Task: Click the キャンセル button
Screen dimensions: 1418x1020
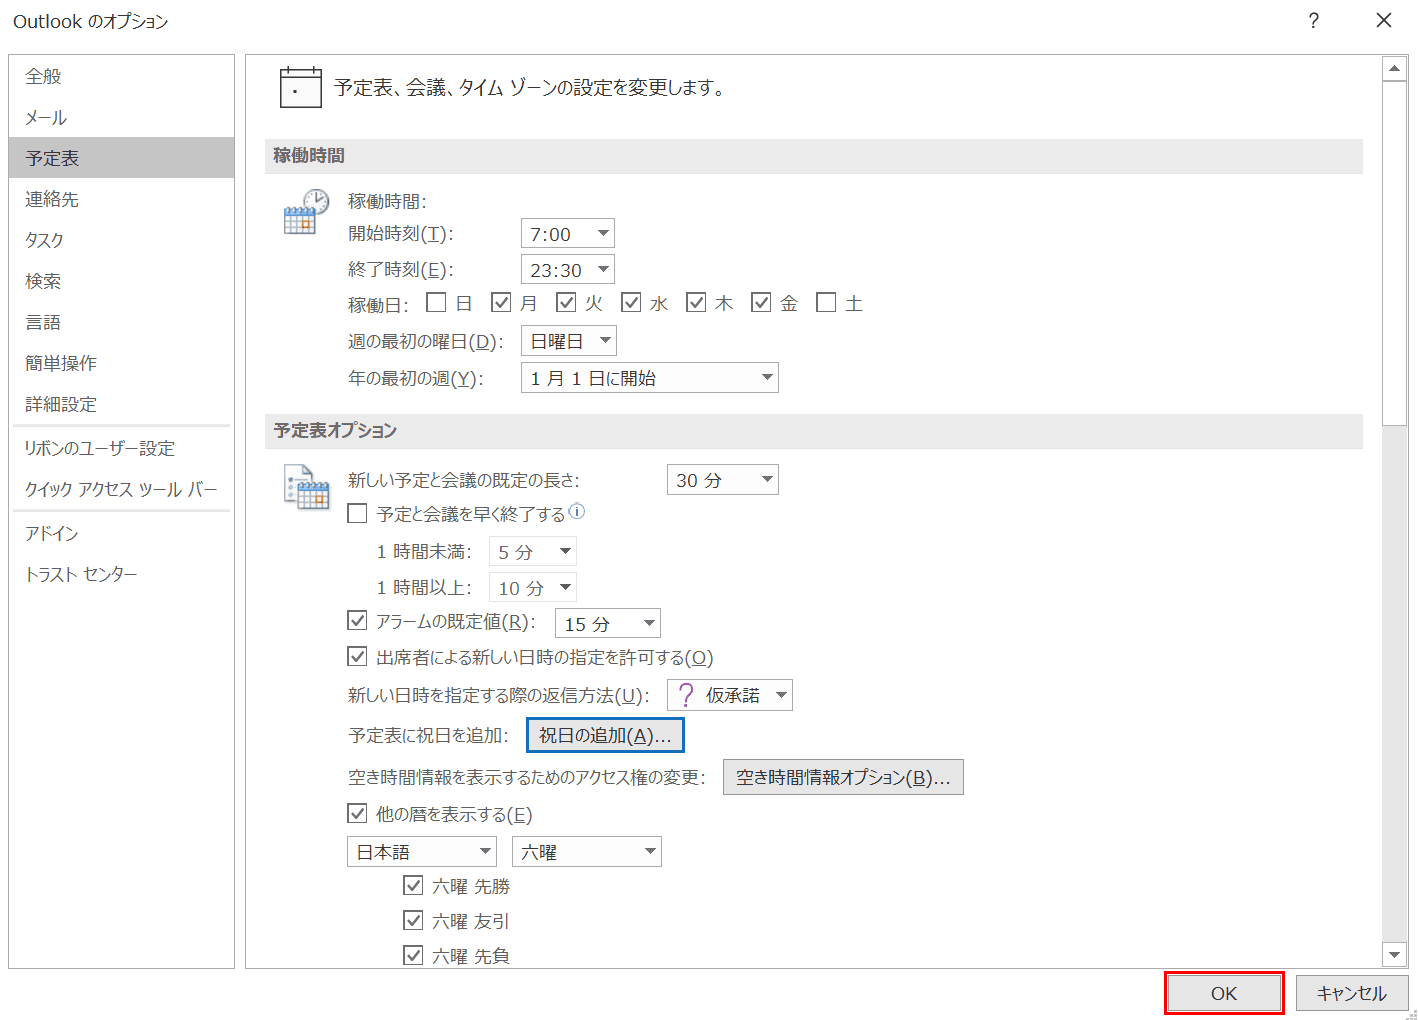Action: coord(1352,993)
